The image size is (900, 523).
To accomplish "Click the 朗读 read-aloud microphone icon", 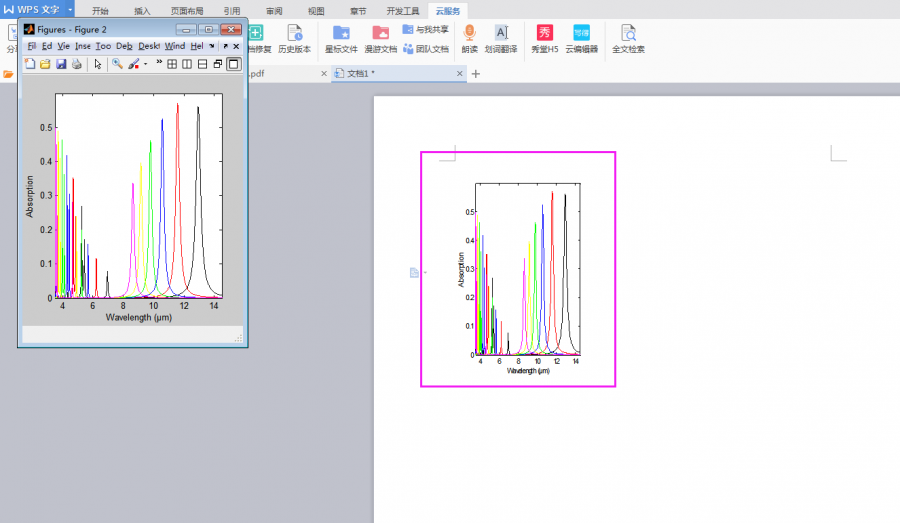I will (469, 33).
